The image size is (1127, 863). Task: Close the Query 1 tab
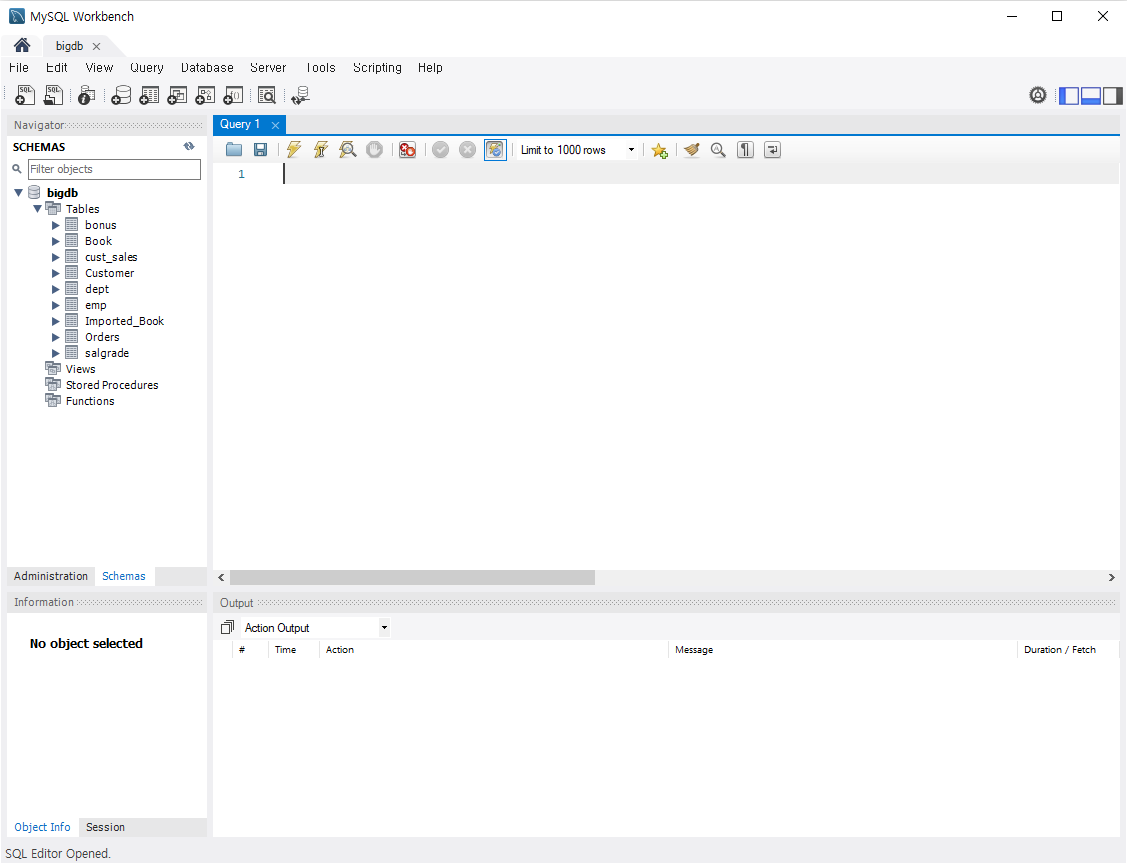(x=275, y=125)
